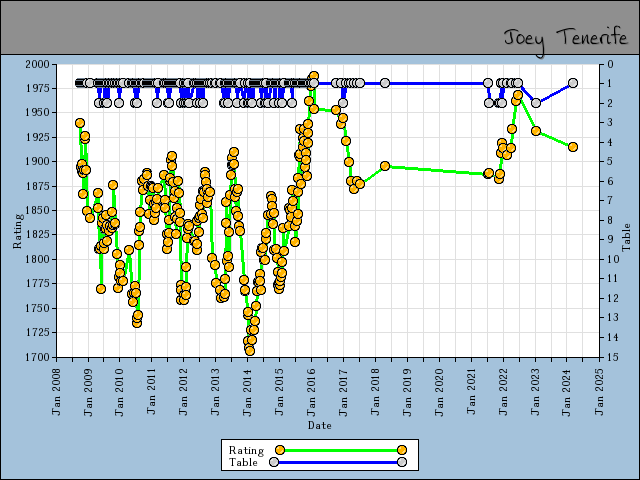This screenshot has height=480, width=640.
Task: Click the 1950 tick label on the Rating axis
Action: [x=37, y=113]
